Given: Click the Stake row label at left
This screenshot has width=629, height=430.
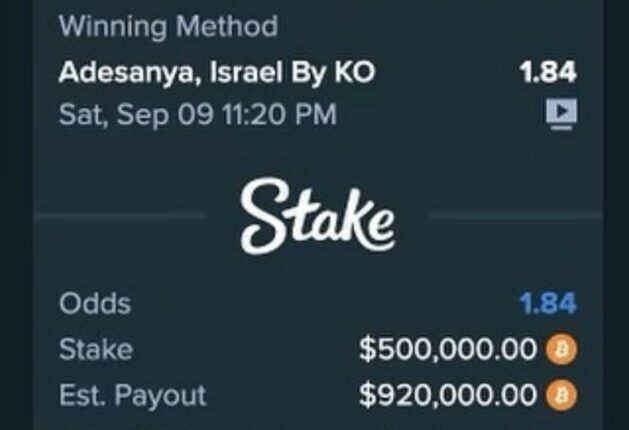Looking at the screenshot, I should click(x=95, y=350).
